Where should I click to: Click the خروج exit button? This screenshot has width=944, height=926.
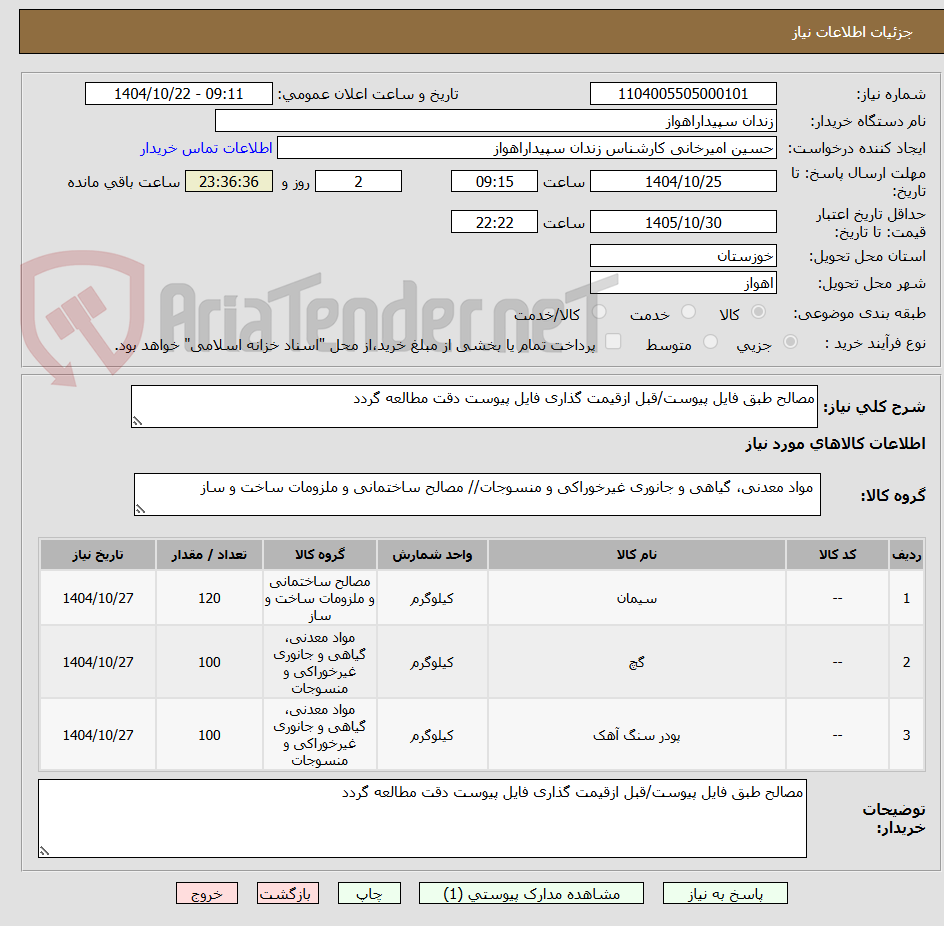pyautogui.click(x=207, y=893)
